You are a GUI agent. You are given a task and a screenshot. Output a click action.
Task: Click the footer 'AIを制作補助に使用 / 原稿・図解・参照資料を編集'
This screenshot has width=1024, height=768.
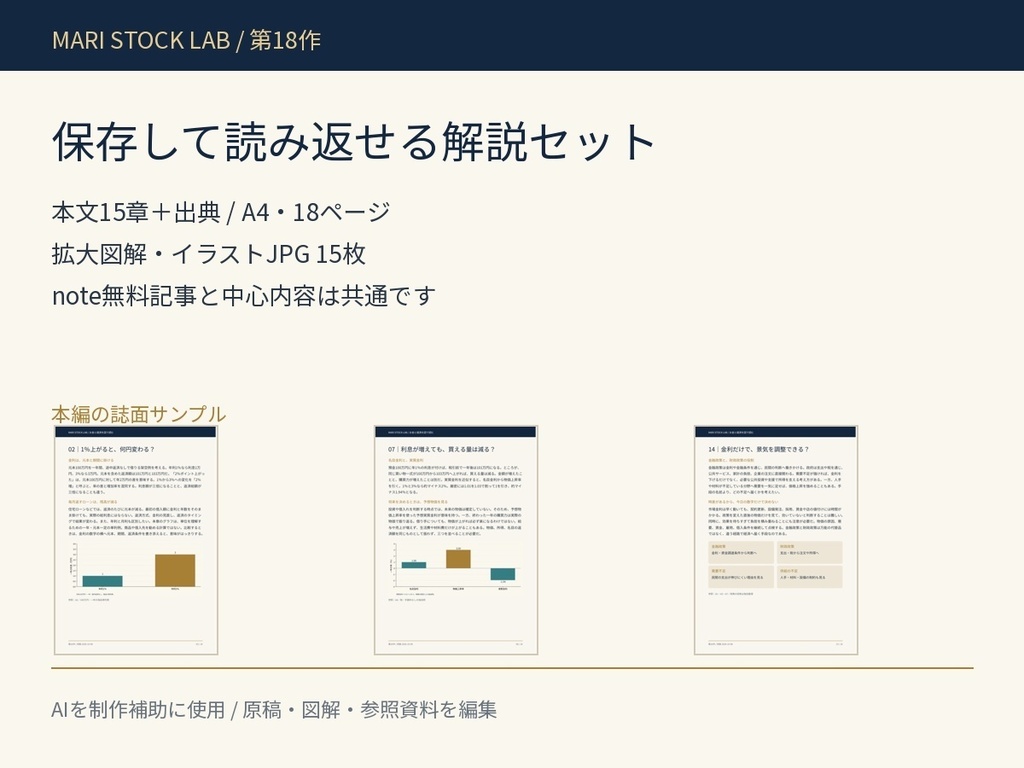pos(274,709)
